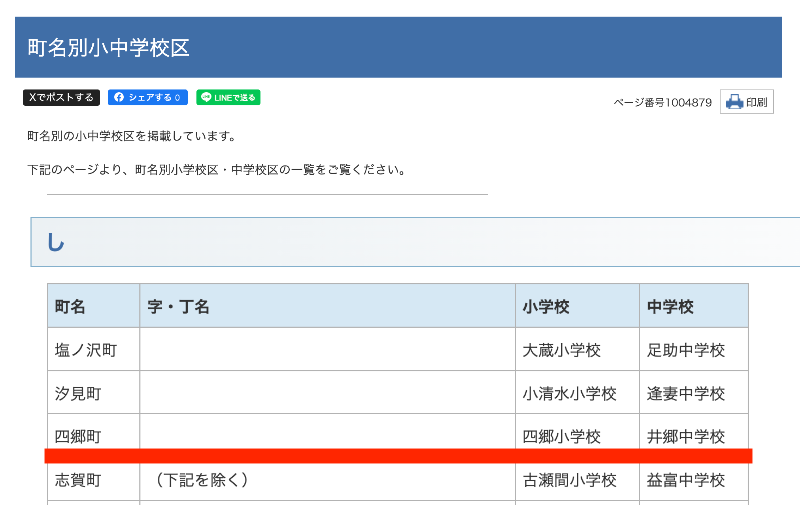
Task: Click the printer icon print button
Action: pos(747,102)
